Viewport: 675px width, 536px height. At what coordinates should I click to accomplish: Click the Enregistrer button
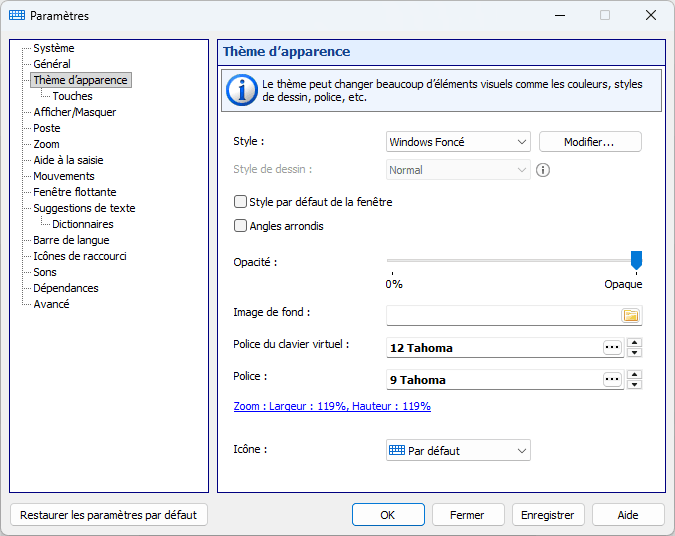(548, 515)
